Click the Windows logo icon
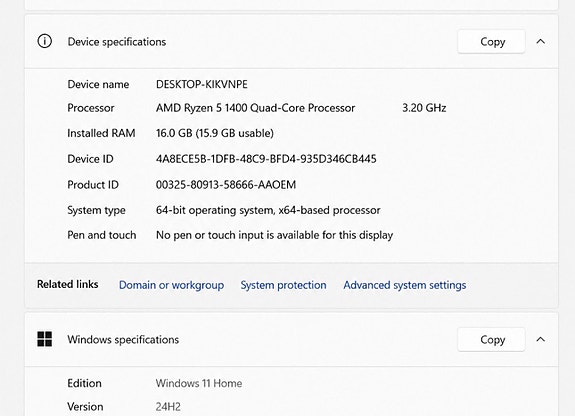 (x=44, y=339)
